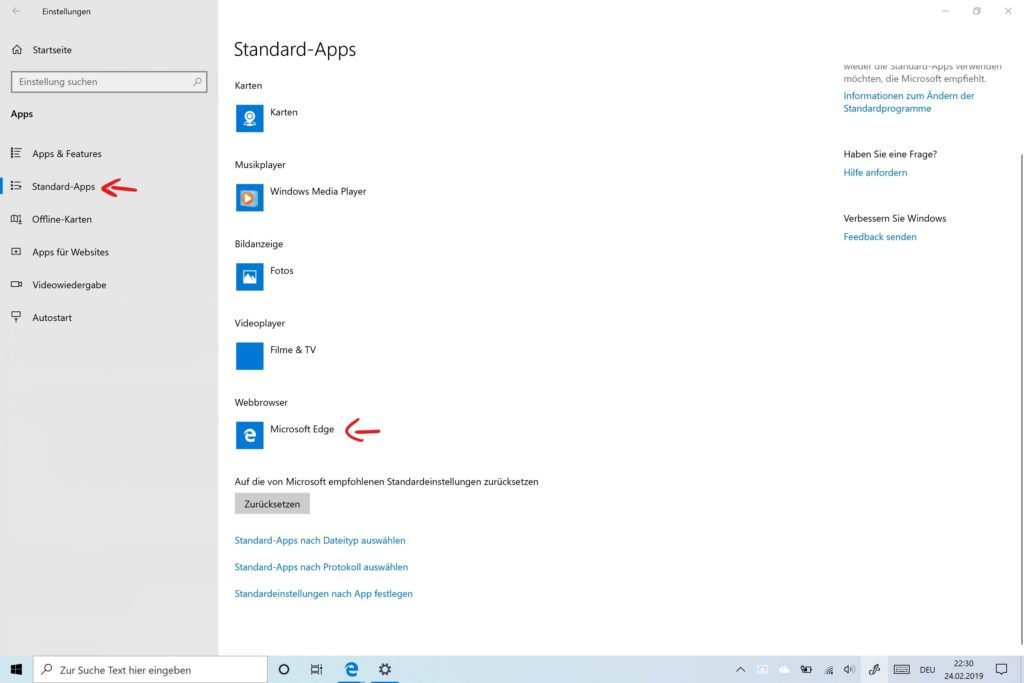Click the Settings gear in taskbar

[x=385, y=669]
